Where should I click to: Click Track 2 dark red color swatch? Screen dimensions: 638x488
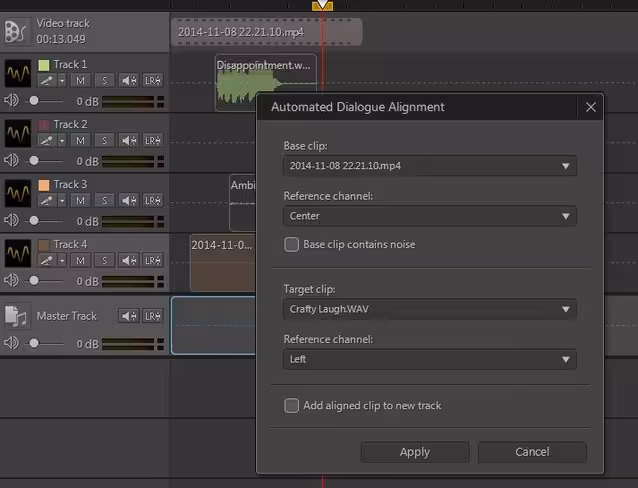[44, 125]
